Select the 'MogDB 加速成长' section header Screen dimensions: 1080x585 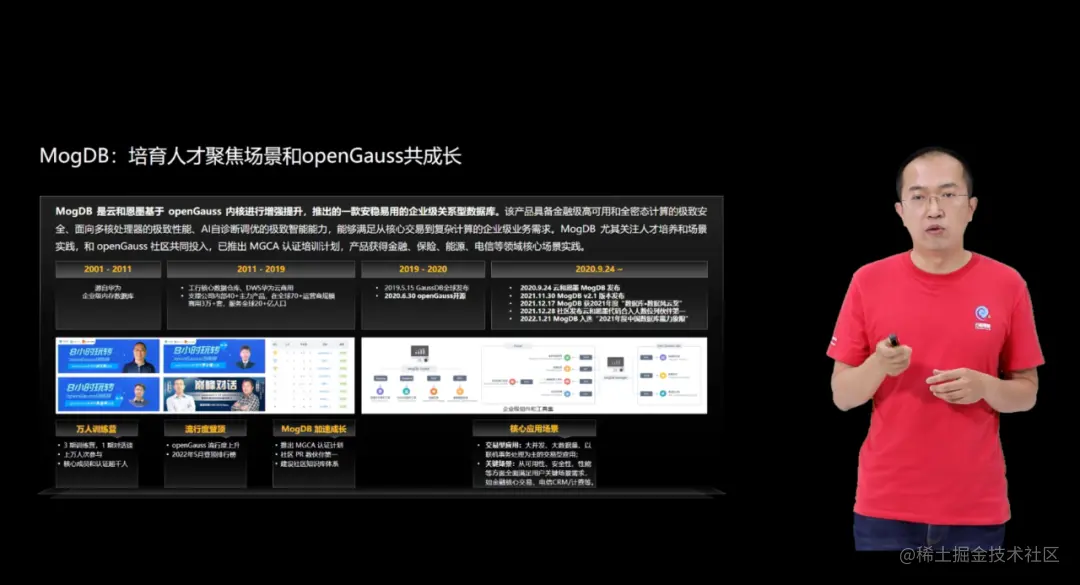[x=313, y=429]
